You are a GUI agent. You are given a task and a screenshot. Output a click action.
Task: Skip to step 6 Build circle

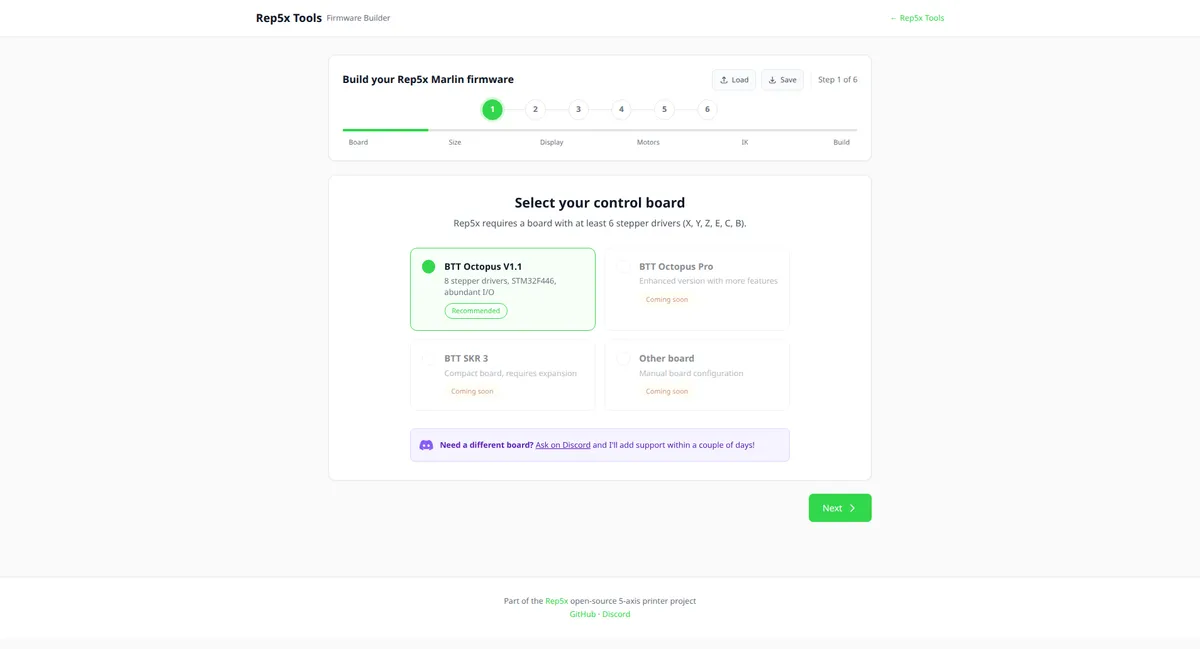pyautogui.click(x=707, y=110)
